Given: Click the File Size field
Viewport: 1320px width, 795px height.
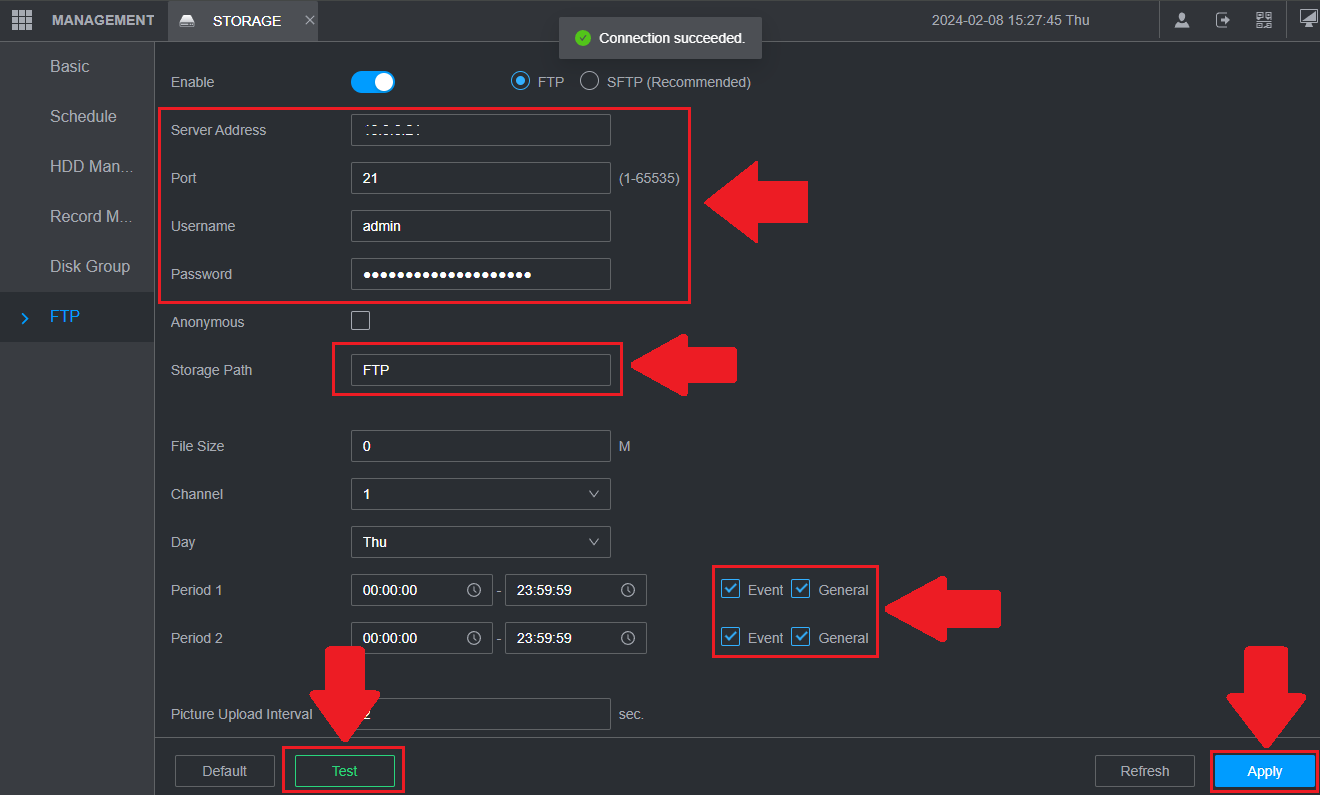Looking at the screenshot, I should pos(481,446).
